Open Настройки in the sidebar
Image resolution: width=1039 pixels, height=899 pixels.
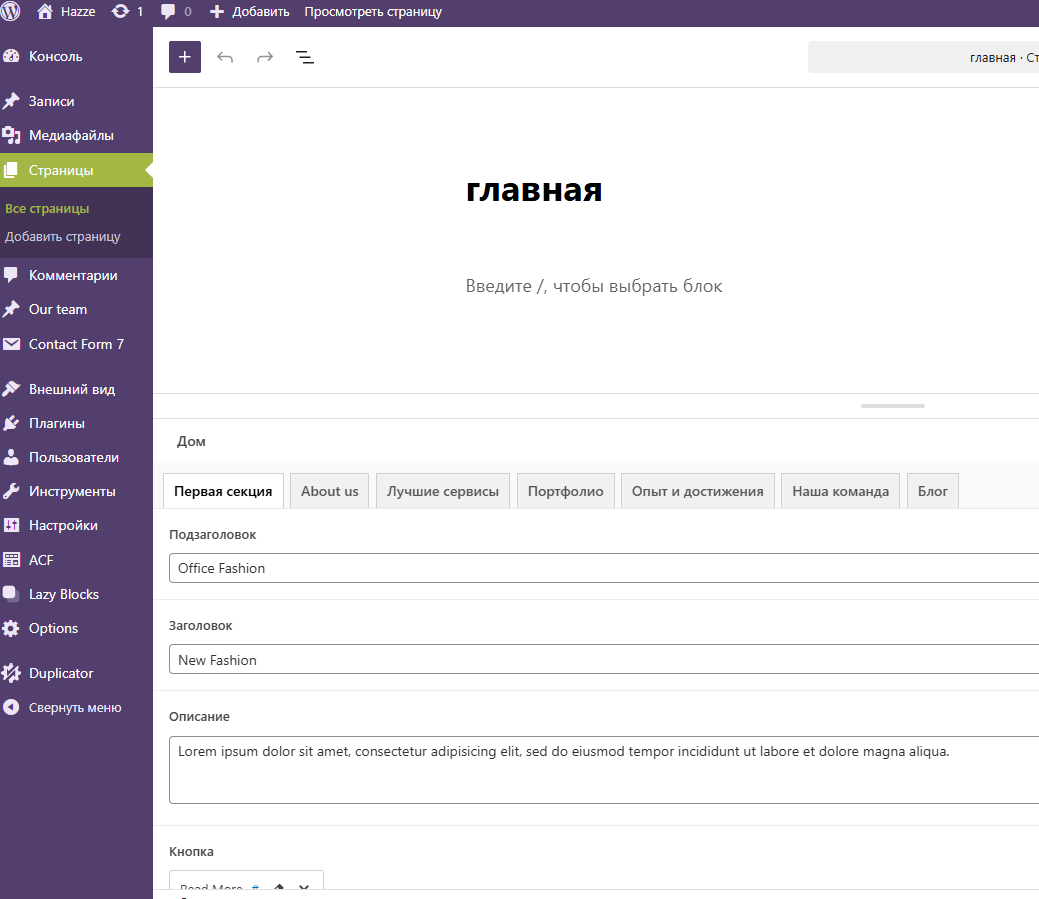click(76, 525)
